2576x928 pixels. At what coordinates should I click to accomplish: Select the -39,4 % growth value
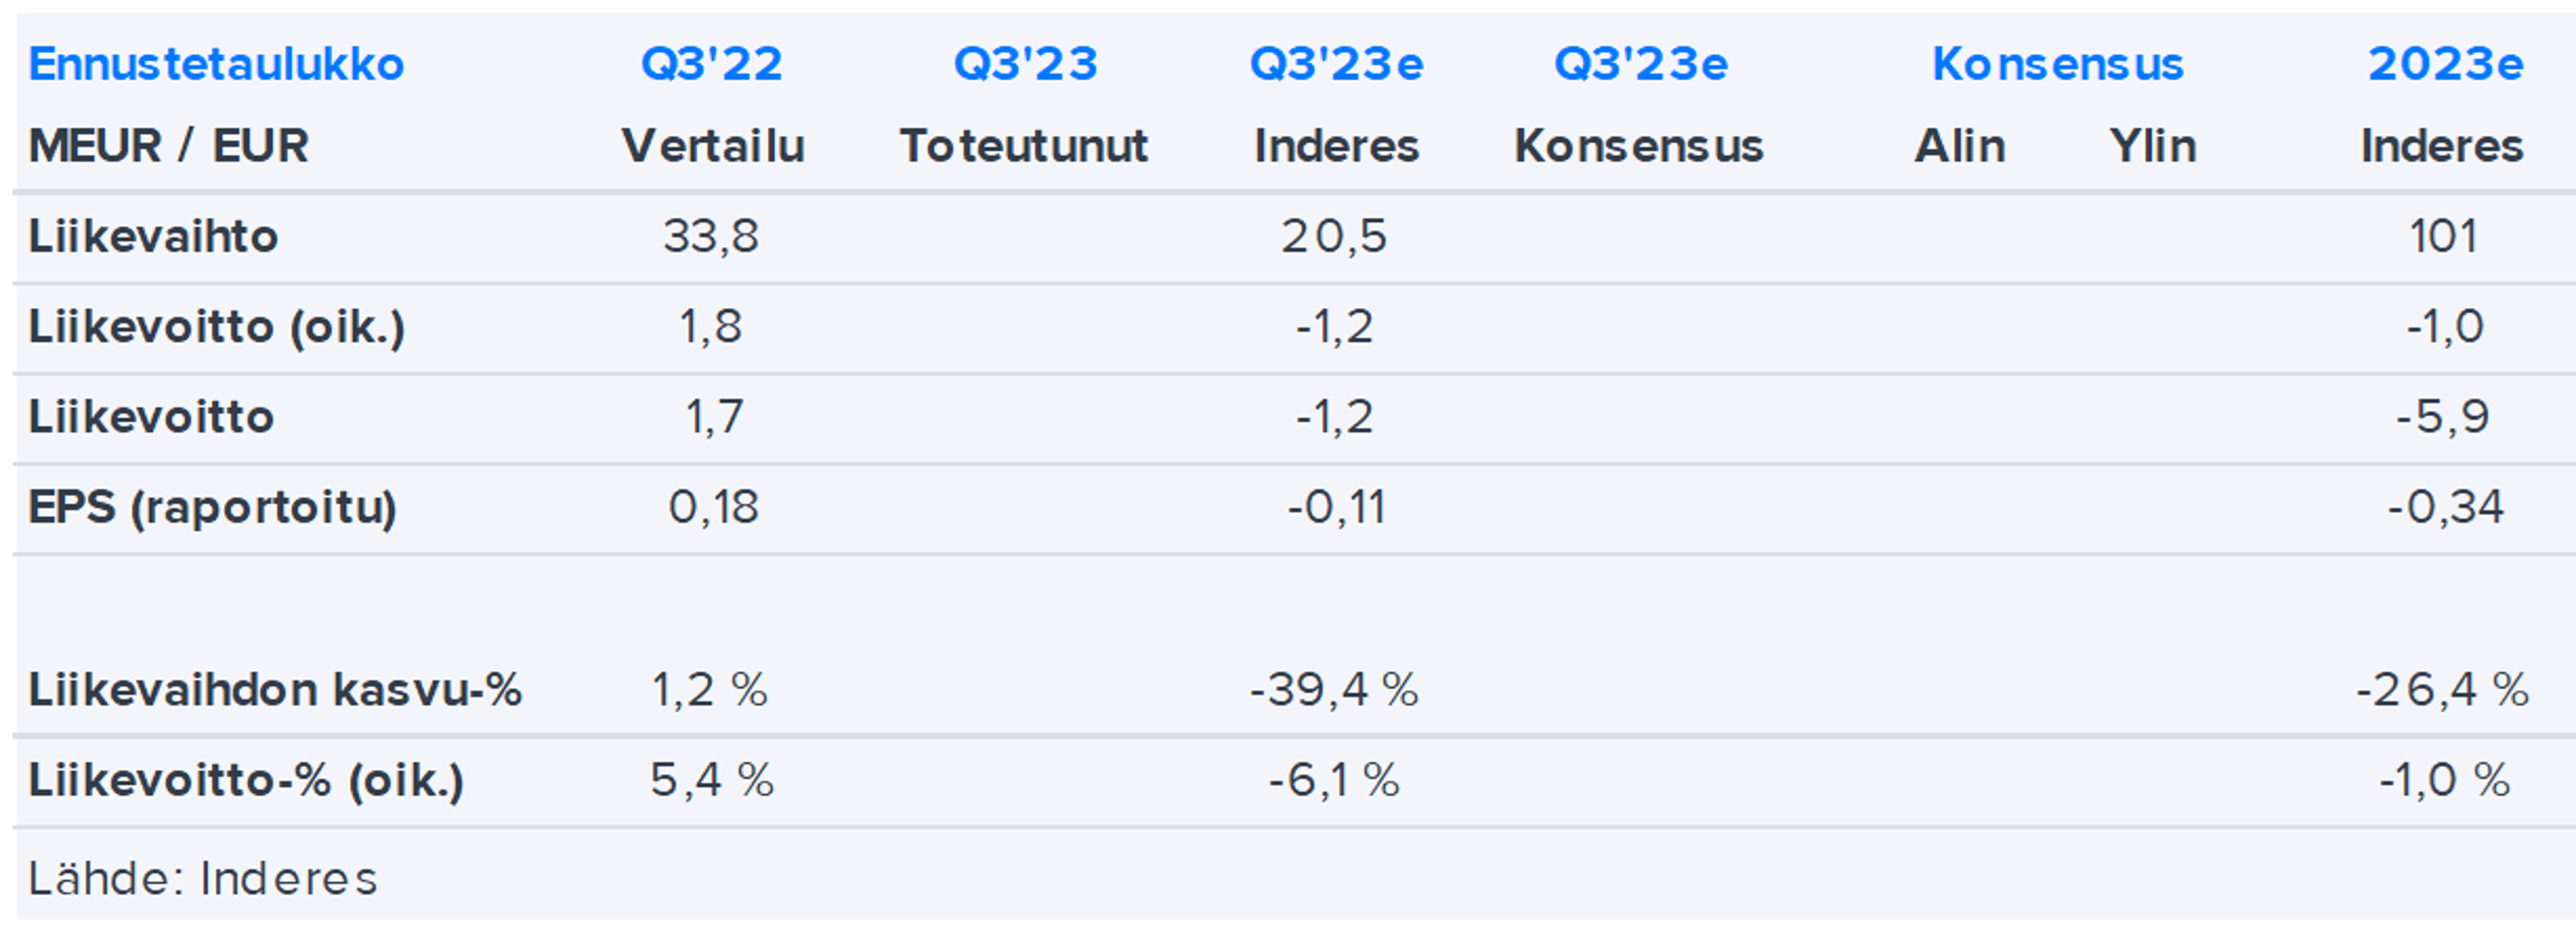[1334, 690]
